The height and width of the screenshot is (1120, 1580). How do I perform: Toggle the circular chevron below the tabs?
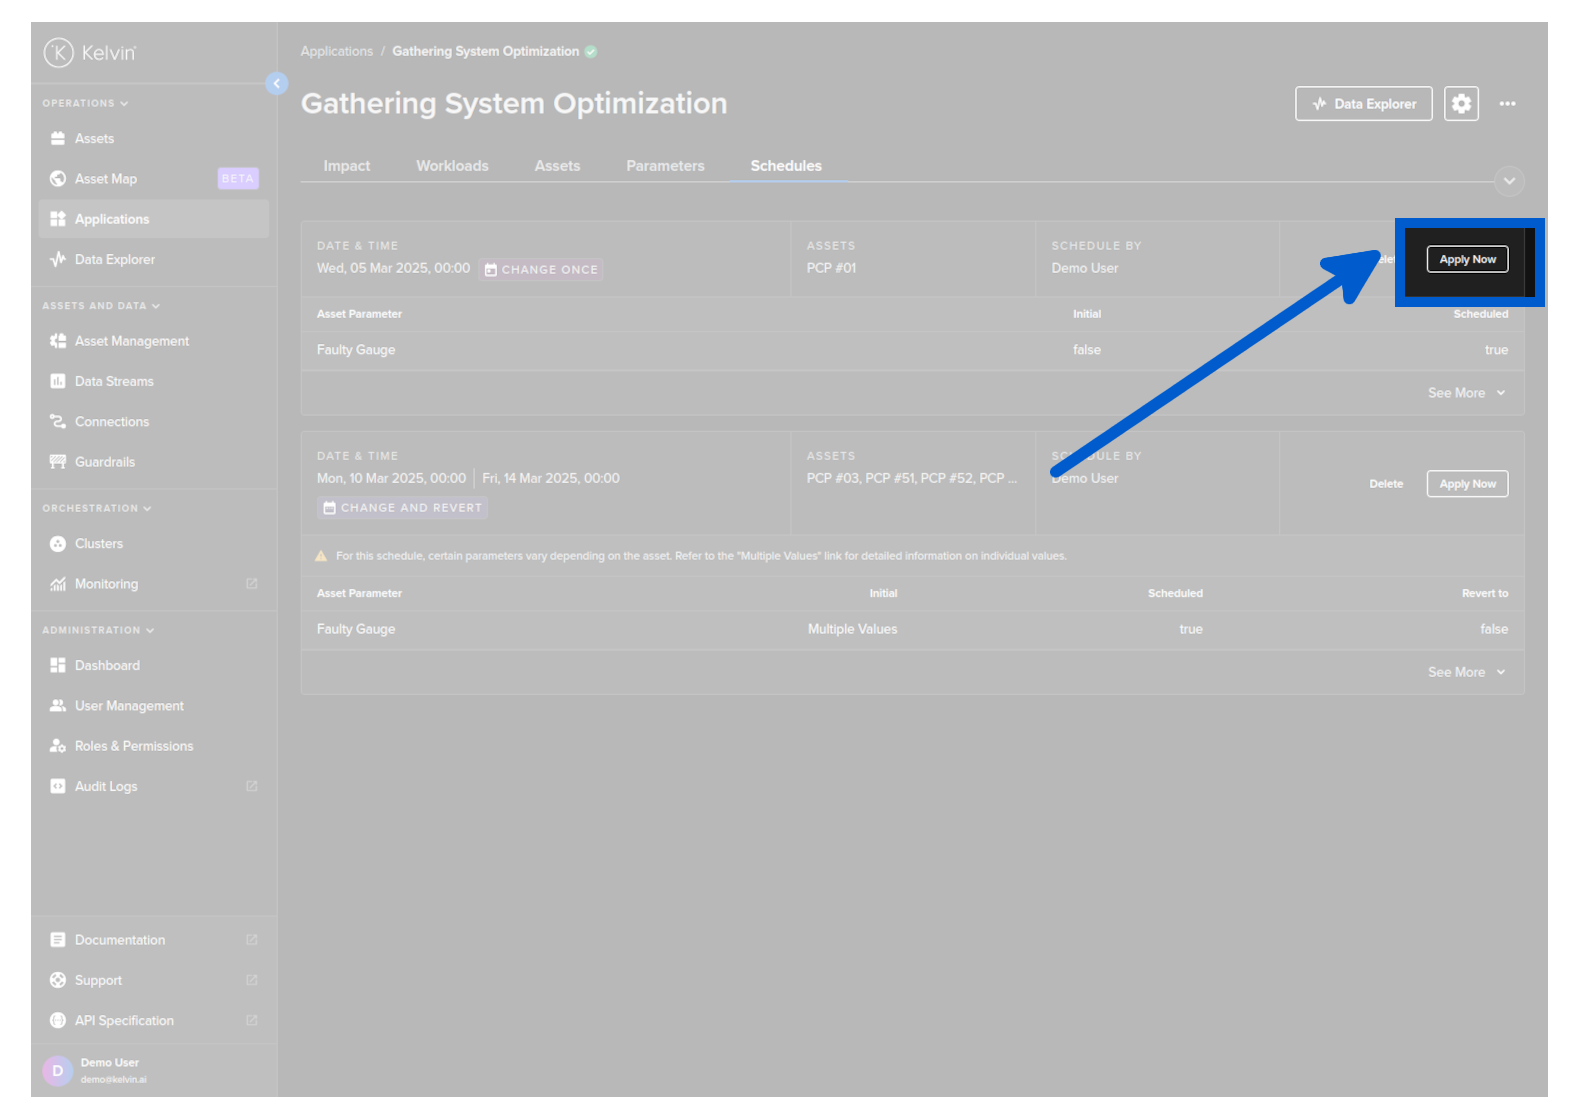point(1509,181)
